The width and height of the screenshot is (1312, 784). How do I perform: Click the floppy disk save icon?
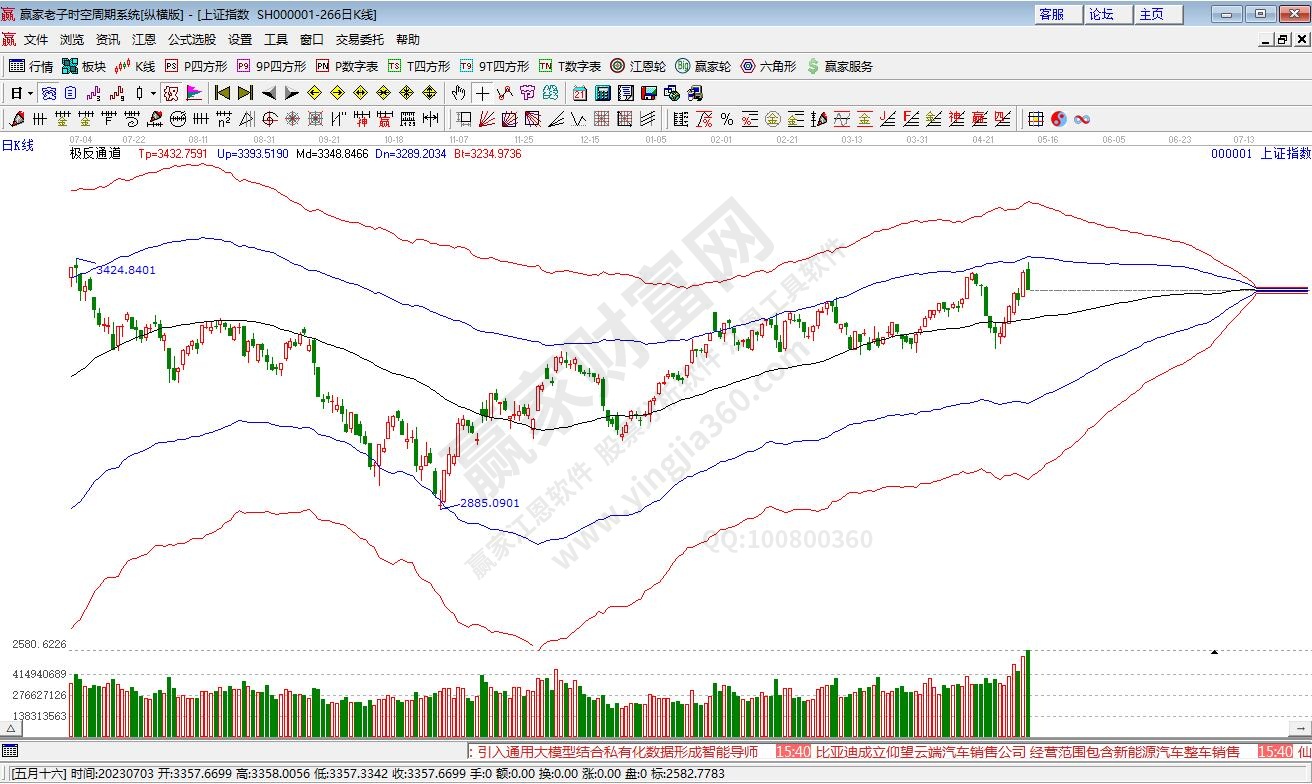pyautogui.click(x=648, y=93)
